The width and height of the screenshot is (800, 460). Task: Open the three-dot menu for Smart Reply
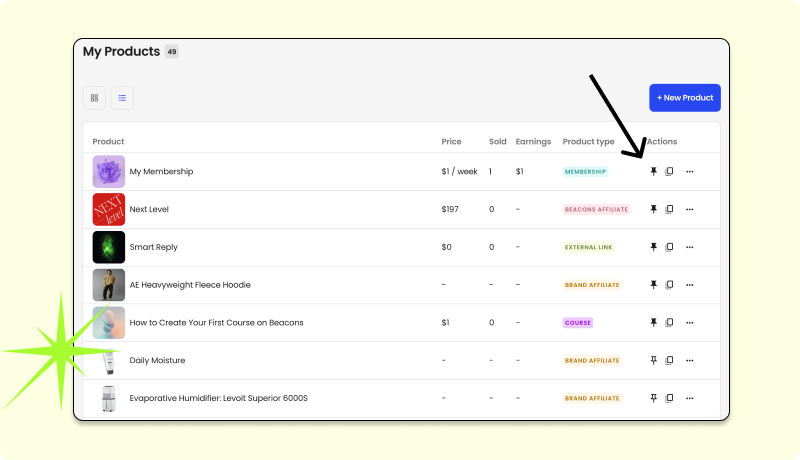[x=689, y=247]
